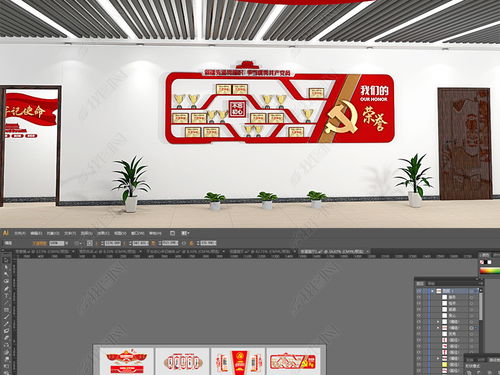Image resolution: width=500 pixels, height=375 pixels.
Task: Open the arrange documents icon in menu bar
Action: pyautogui.click(x=185, y=233)
